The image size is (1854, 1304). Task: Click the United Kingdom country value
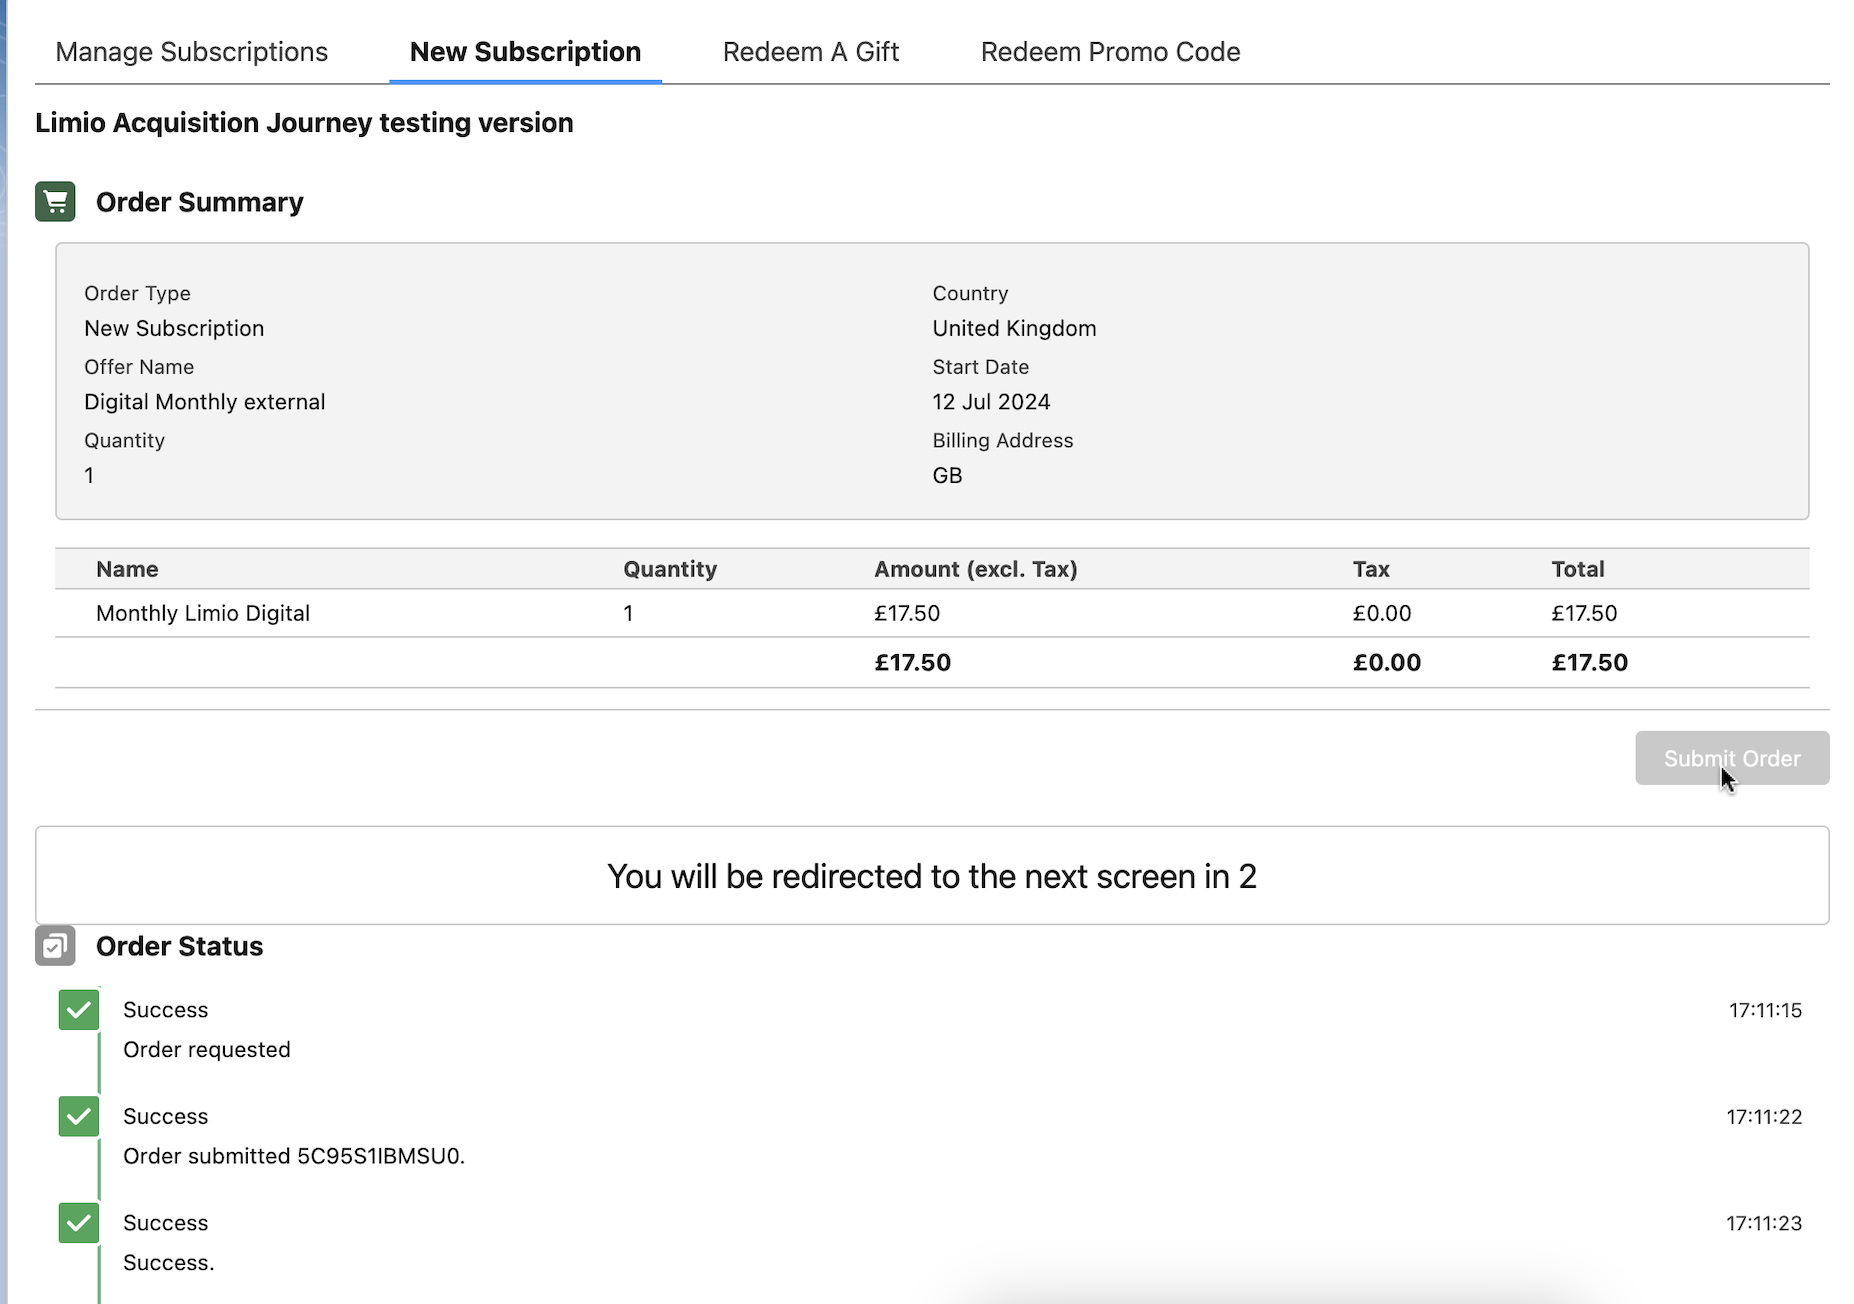point(1014,328)
